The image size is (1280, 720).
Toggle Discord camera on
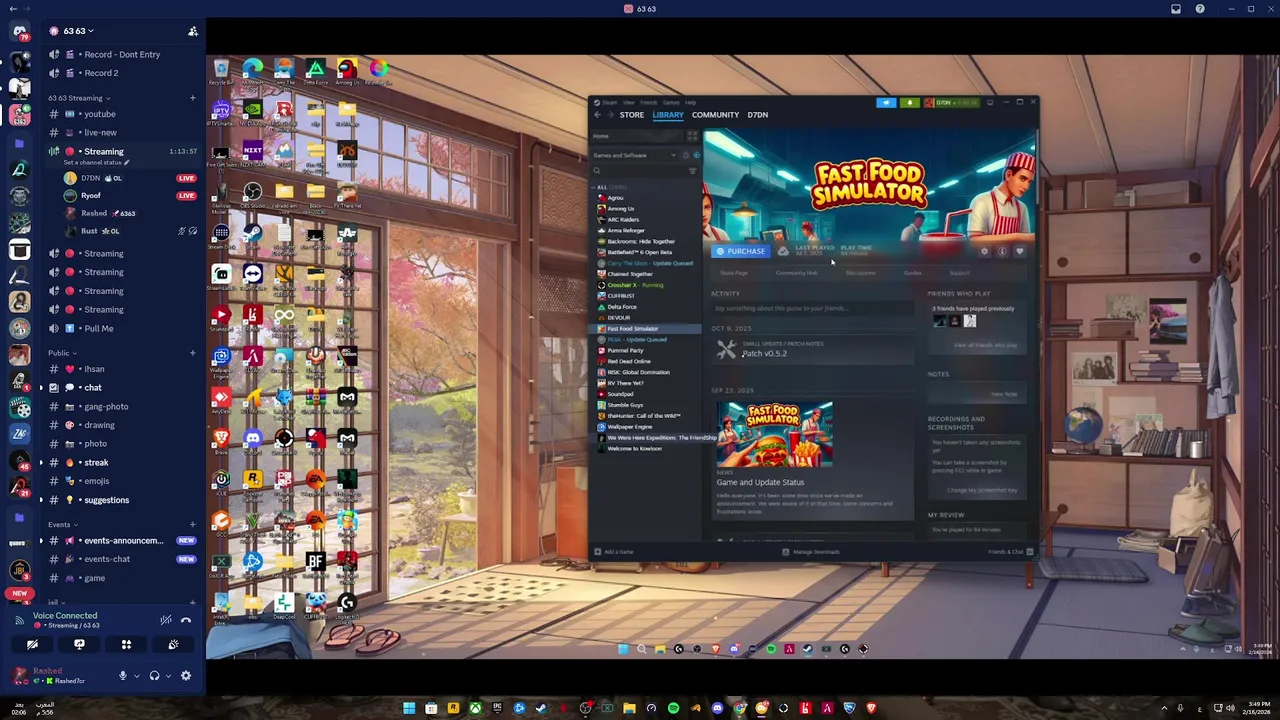point(32,645)
